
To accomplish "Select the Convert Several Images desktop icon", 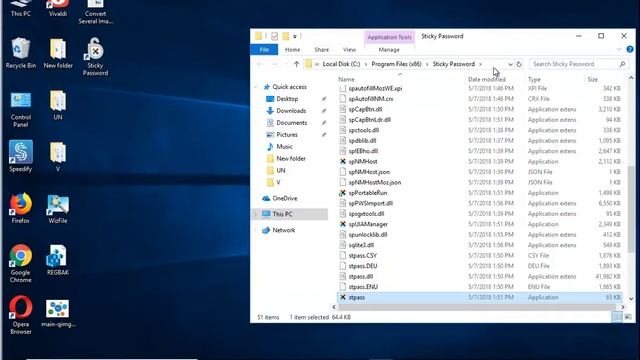I will pyautogui.click(x=96, y=12).
